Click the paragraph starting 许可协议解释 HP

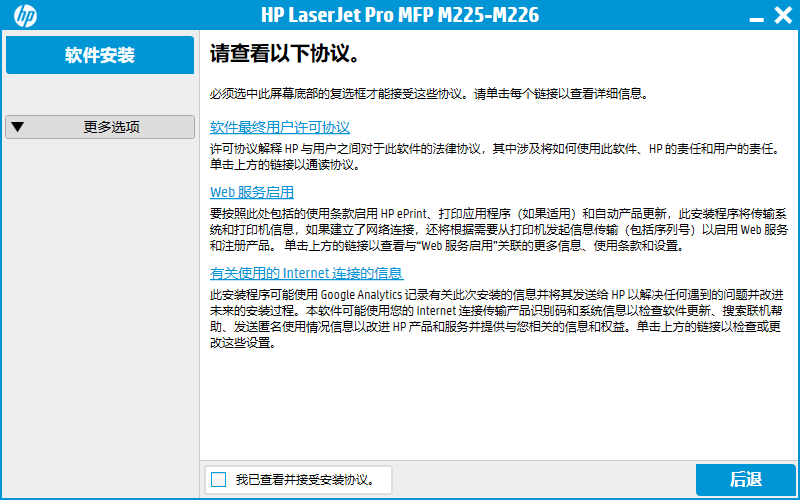click(495, 157)
